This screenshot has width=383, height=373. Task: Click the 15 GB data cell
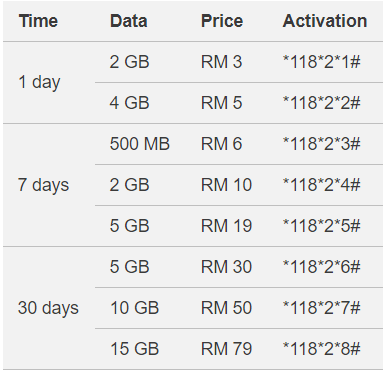click(135, 349)
